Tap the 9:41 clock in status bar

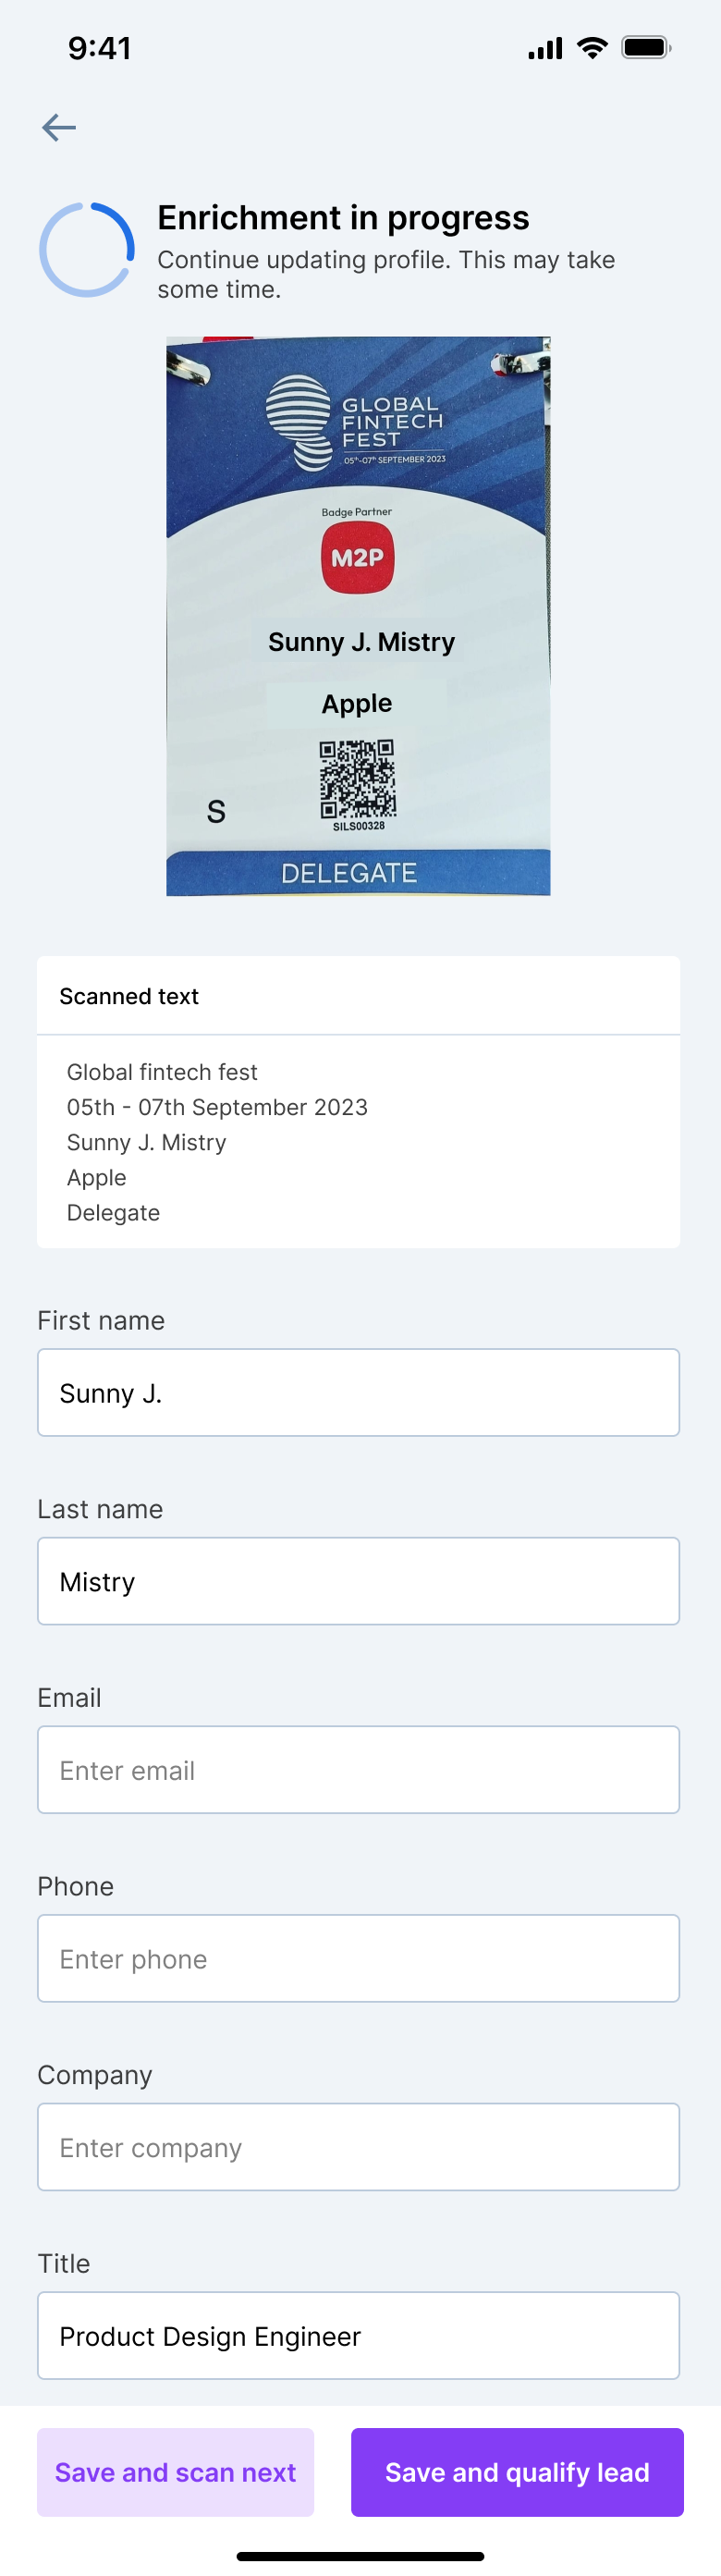pyautogui.click(x=99, y=48)
